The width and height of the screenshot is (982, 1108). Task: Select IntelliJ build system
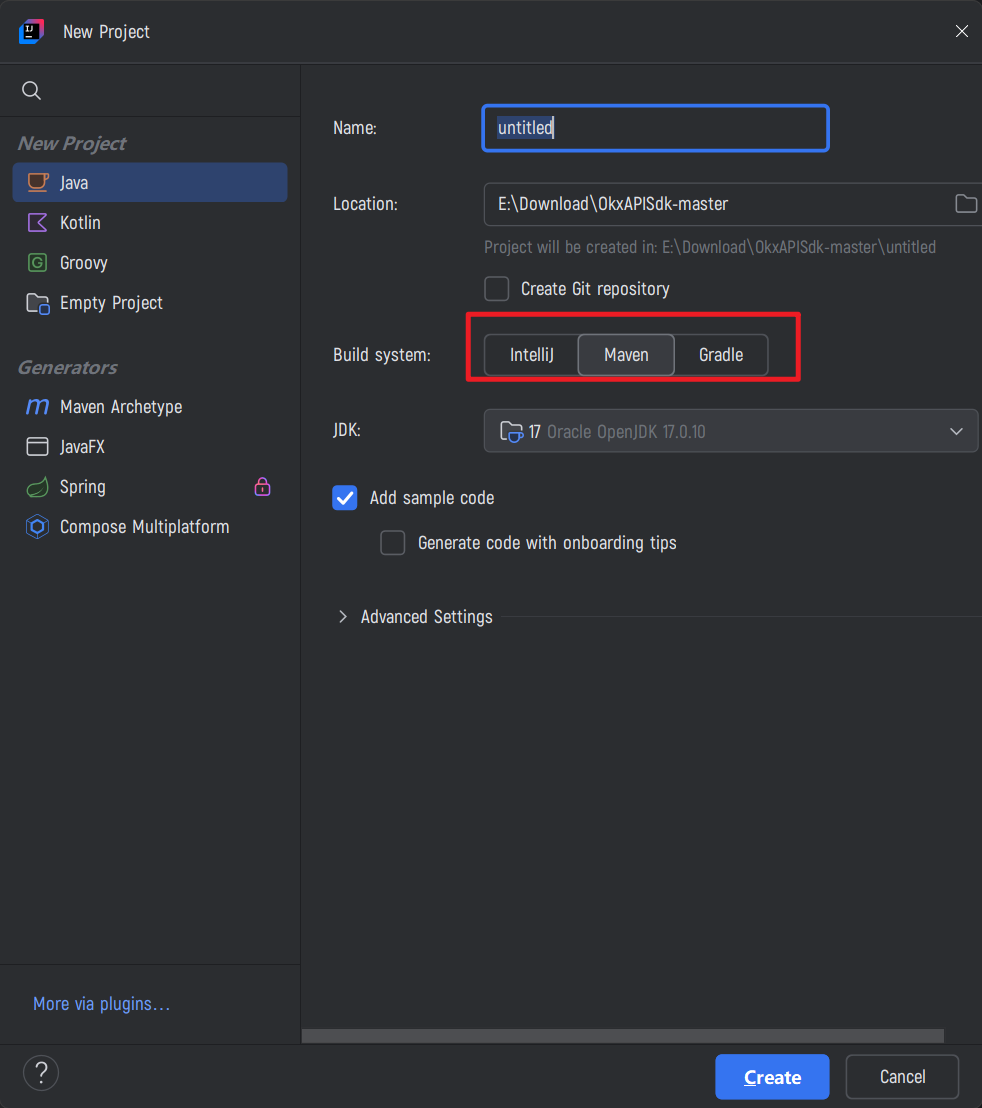point(531,355)
